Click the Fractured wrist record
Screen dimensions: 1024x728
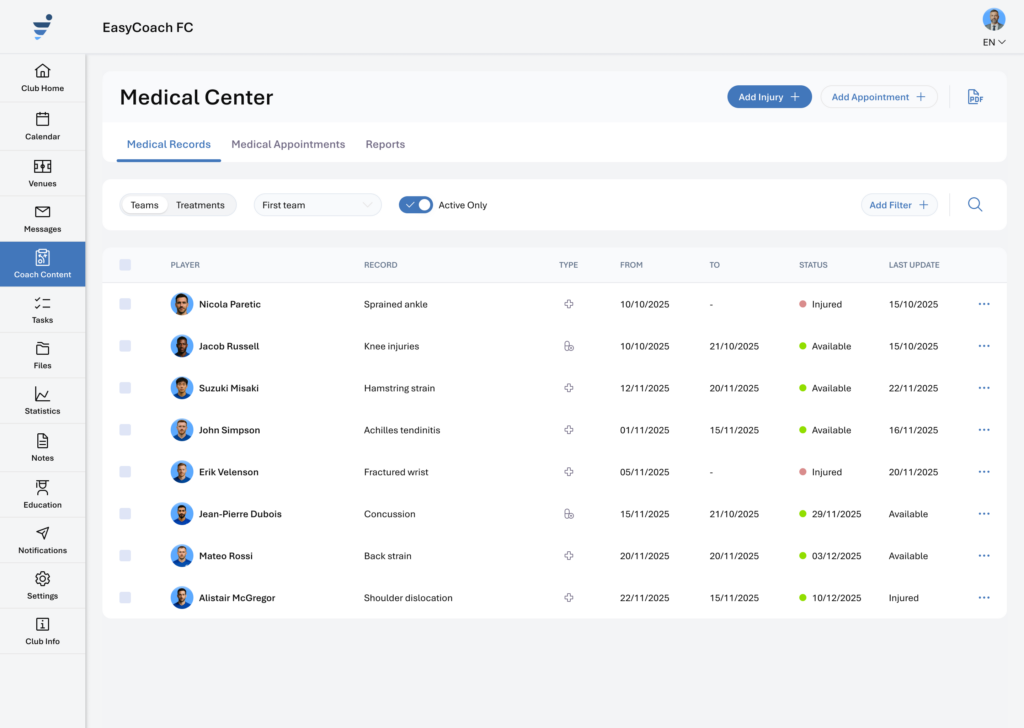(x=396, y=471)
